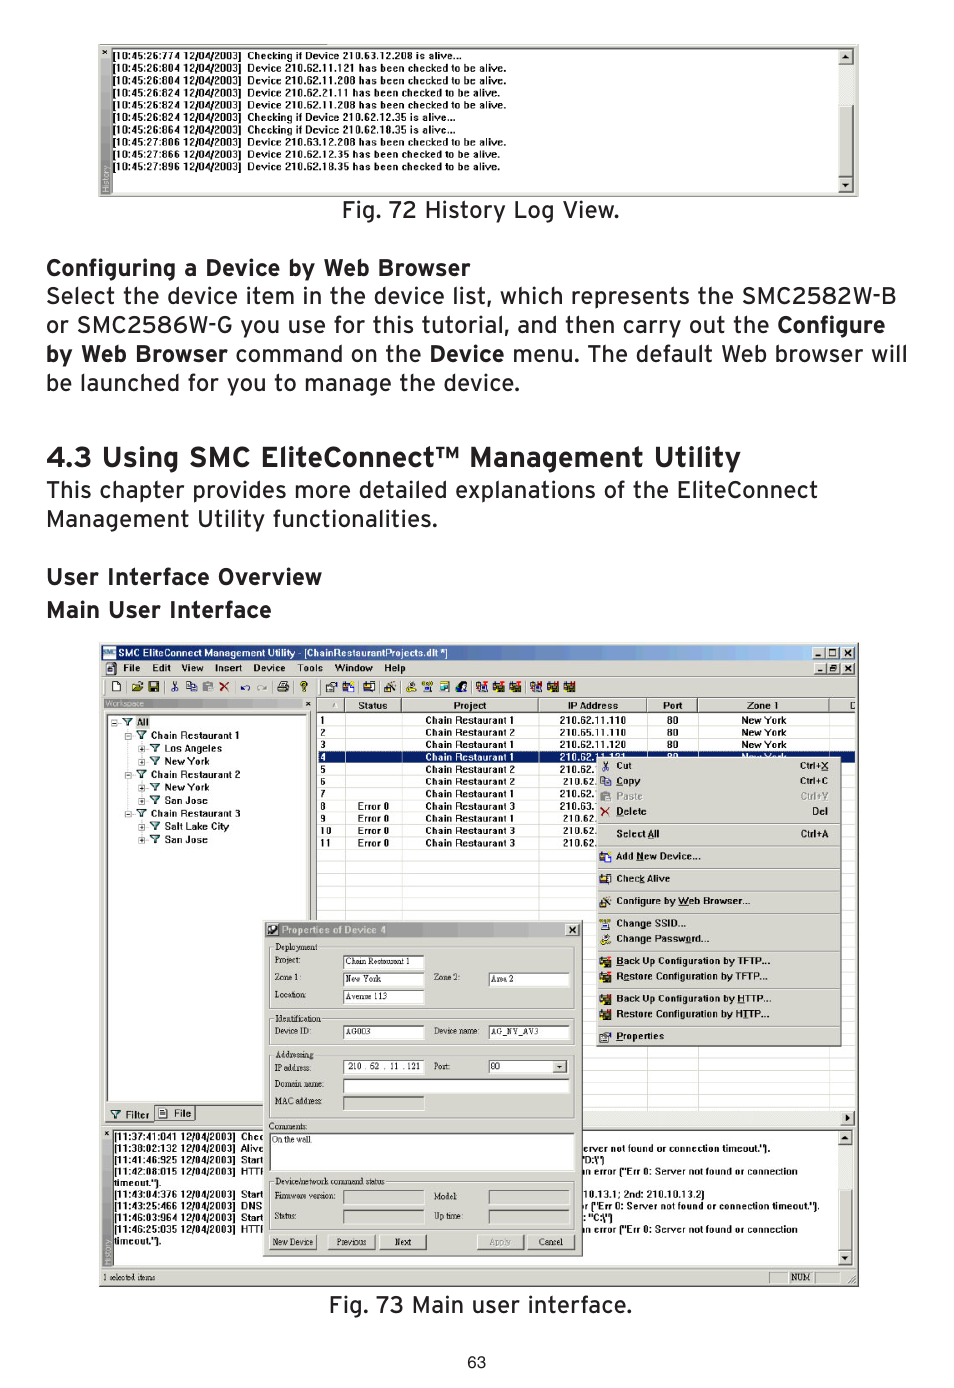Sort the table by the Project column header

pos(470,705)
